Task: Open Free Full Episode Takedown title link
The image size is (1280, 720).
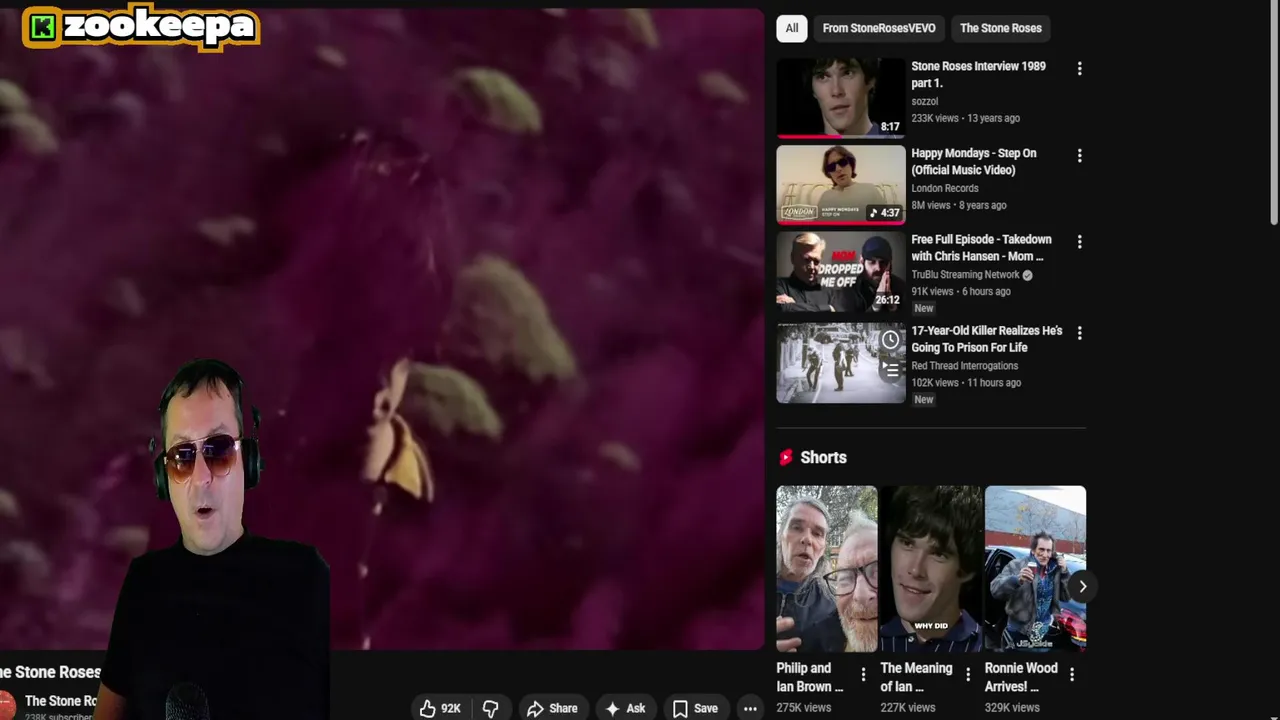Action: pos(981,248)
